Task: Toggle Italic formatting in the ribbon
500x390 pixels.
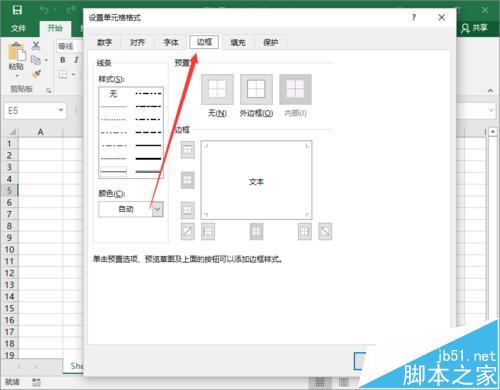Action: click(x=76, y=60)
